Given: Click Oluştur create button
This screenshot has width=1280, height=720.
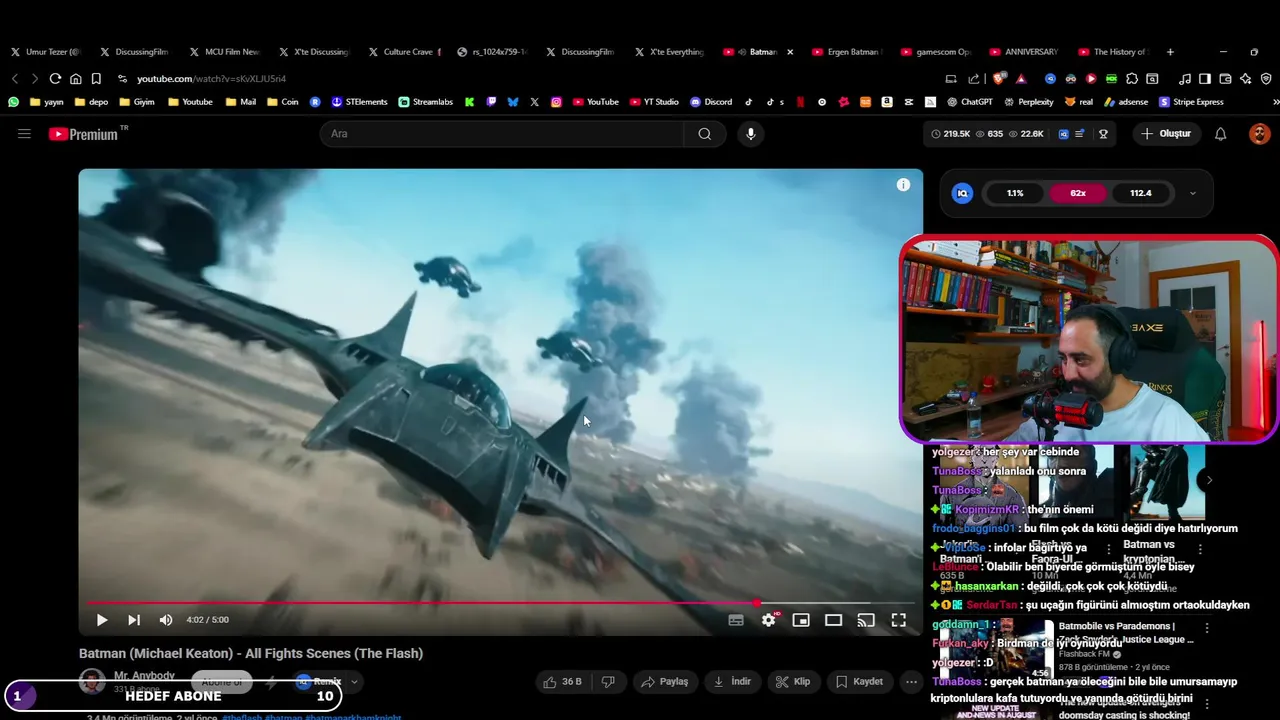Looking at the screenshot, I should [x=1166, y=134].
